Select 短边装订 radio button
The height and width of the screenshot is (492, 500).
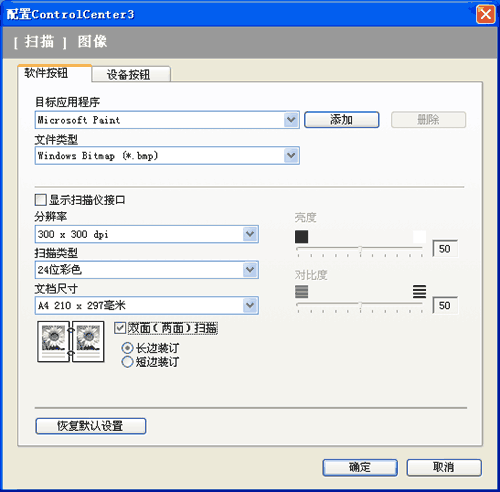pos(127,362)
